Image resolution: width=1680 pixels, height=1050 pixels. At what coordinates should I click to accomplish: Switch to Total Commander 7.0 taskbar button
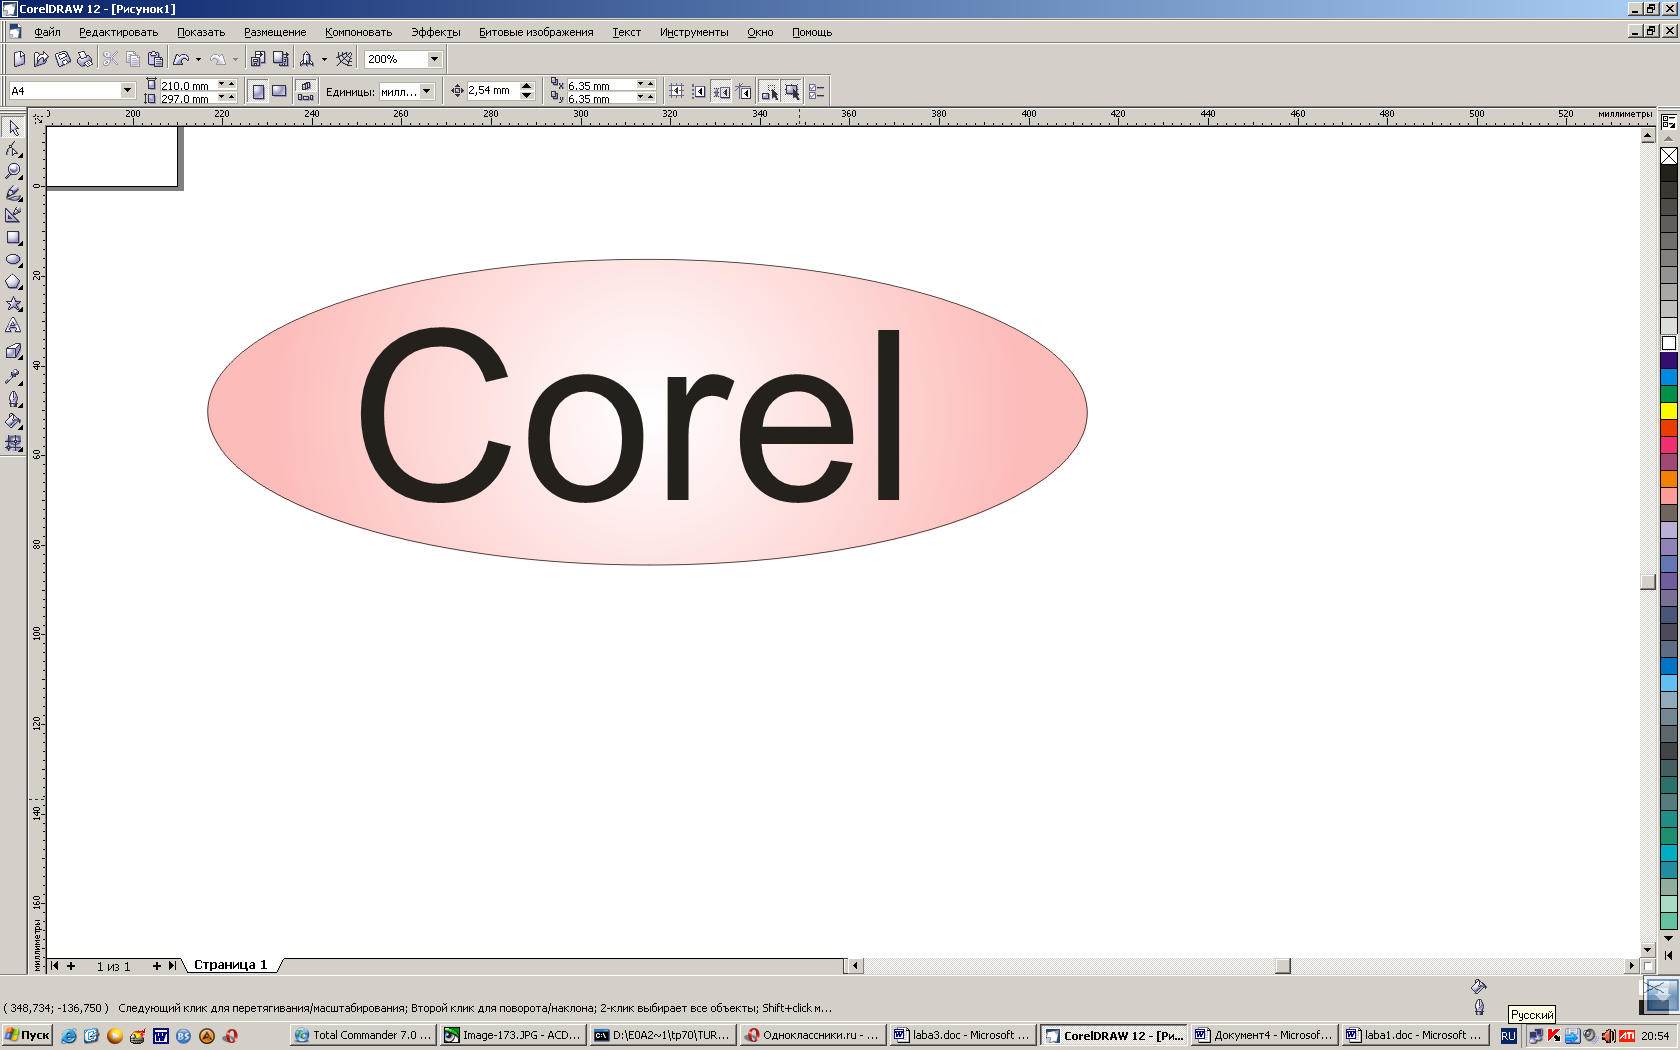click(362, 1035)
